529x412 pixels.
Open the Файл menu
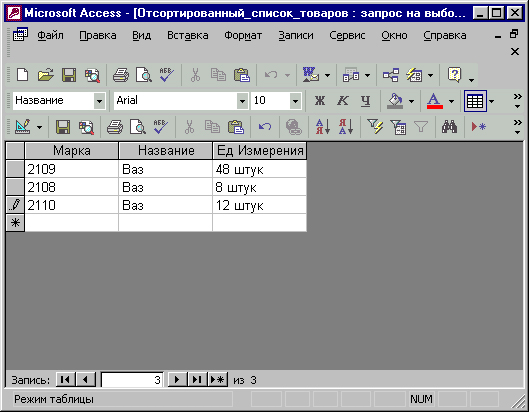[x=50, y=35]
